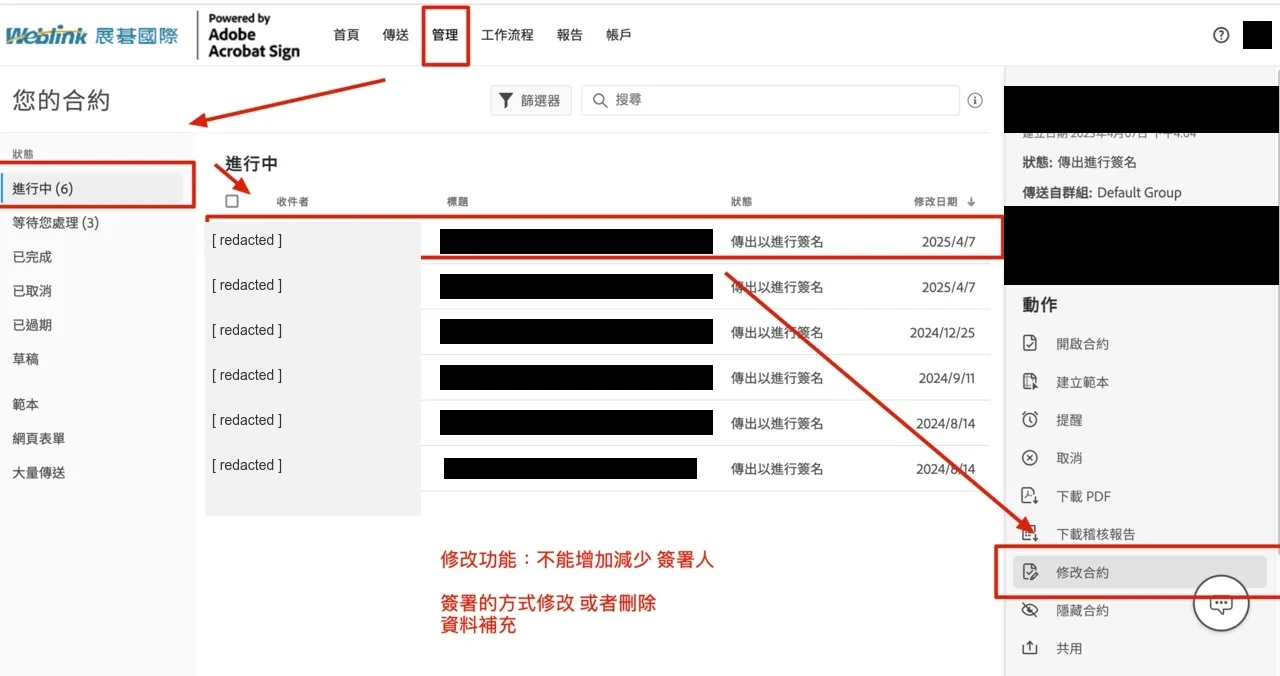Toggle Hide Agreement (隱藏合約) eye icon
The image size is (1280, 676).
tap(1030, 610)
